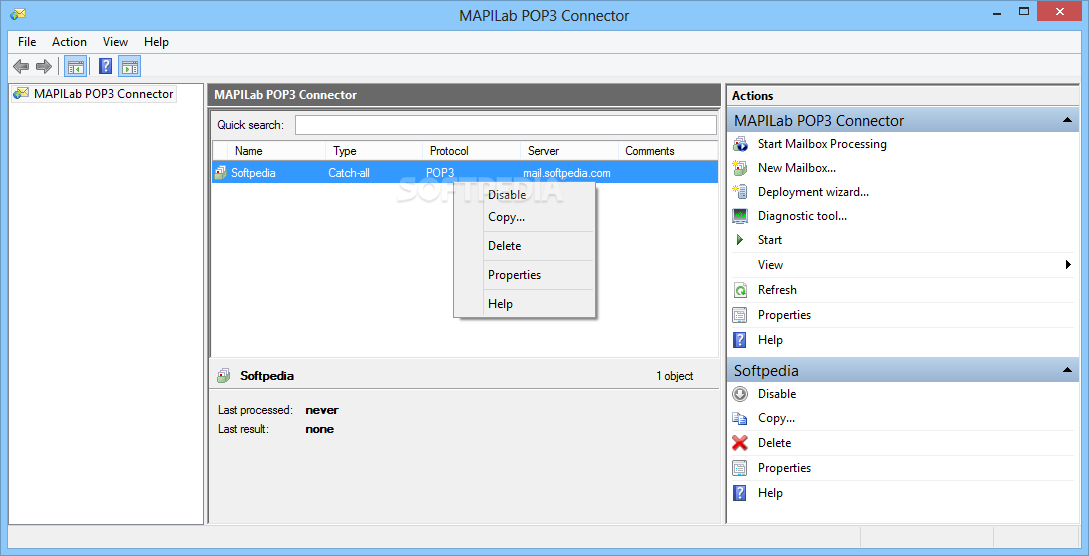Click the Softpedia name in the list row
1089x556 pixels.
[x=253, y=173]
